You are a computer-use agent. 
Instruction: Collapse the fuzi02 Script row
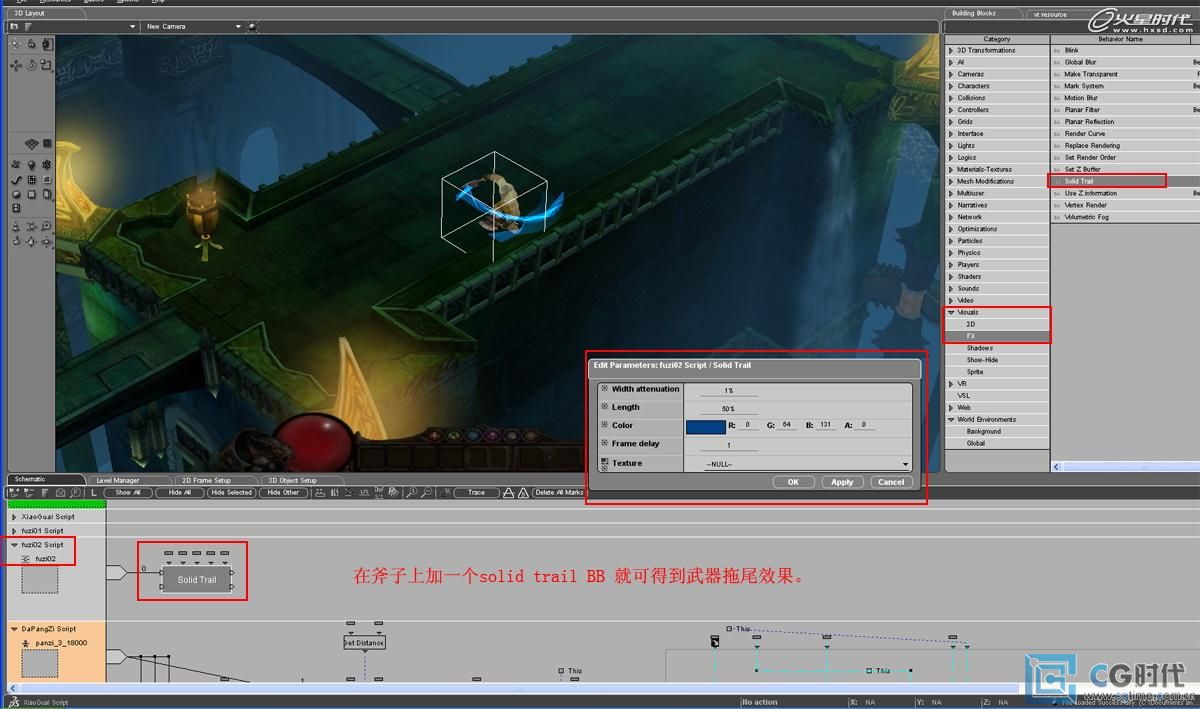pos(14,545)
